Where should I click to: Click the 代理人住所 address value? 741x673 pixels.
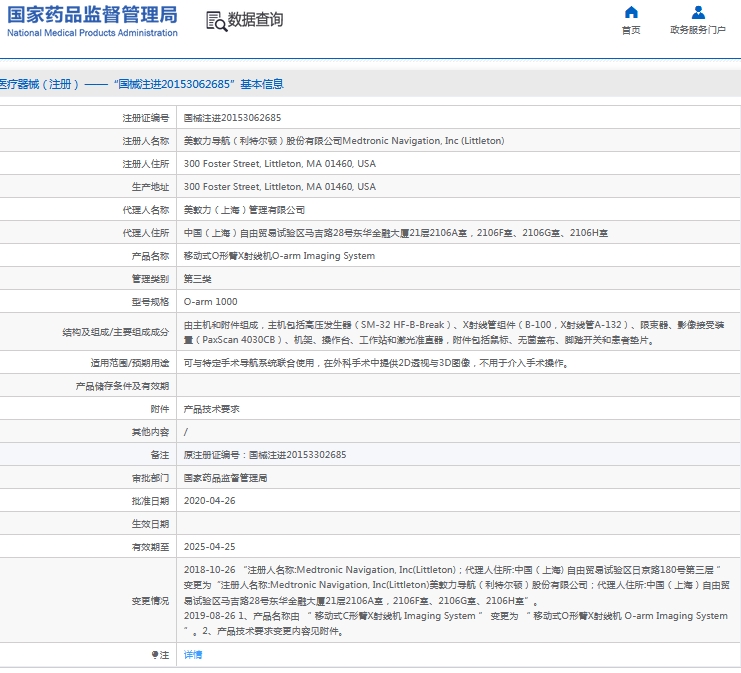[396, 233]
